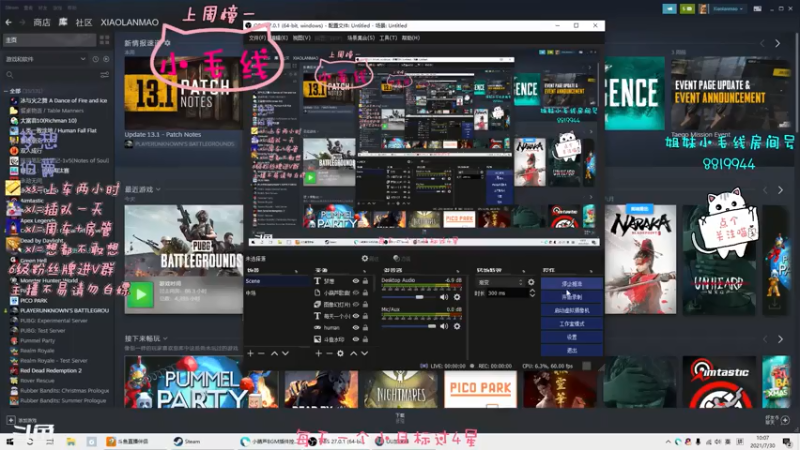The height and width of the screenshot is (450, 800).
Task: Step the transition duration value spinner
Action: 532,293
